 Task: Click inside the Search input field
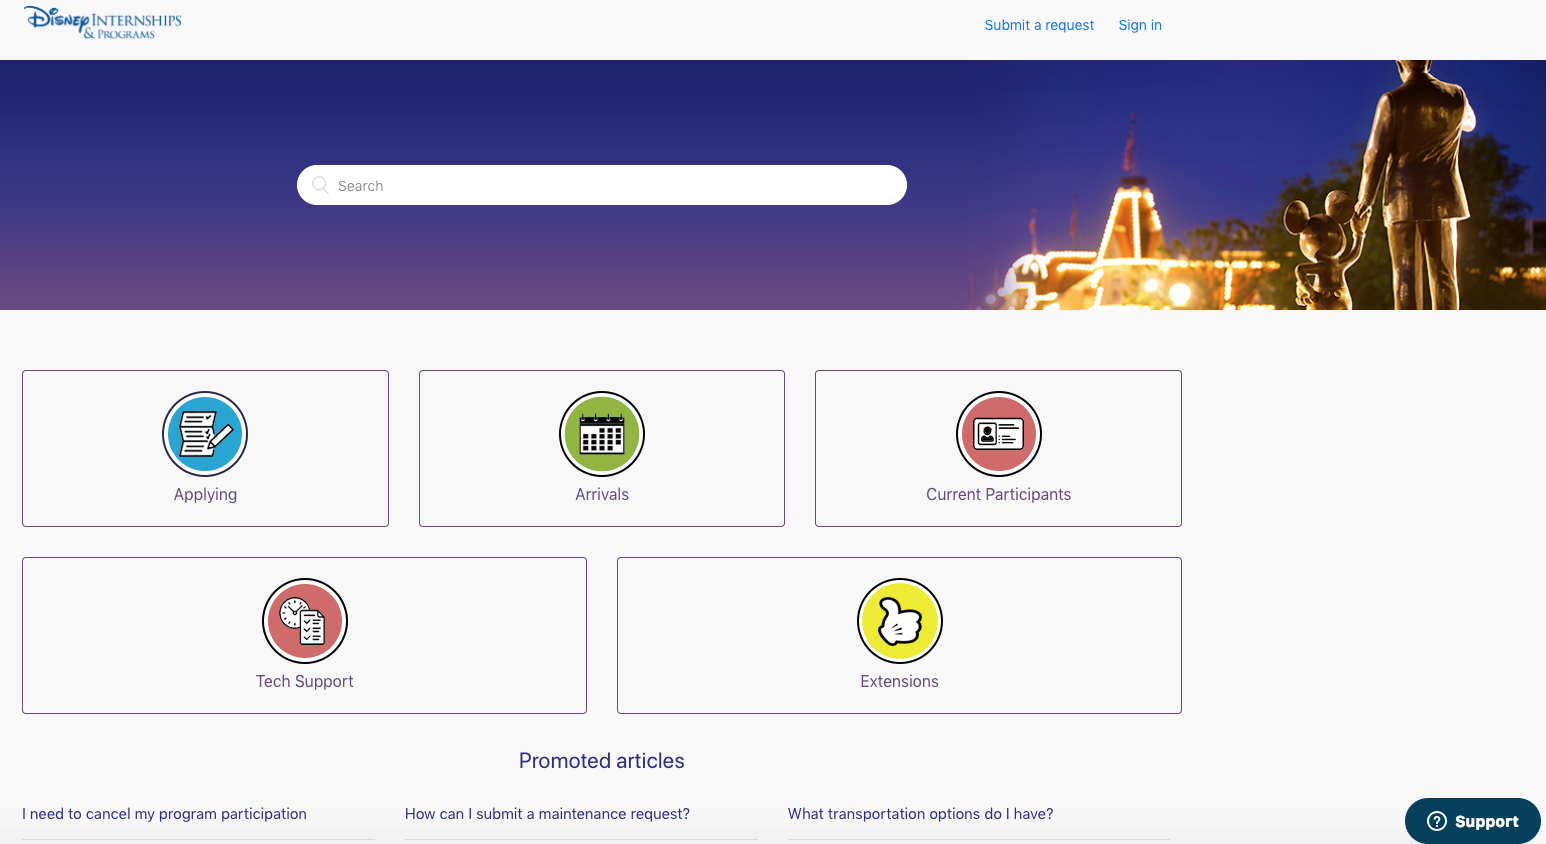point(600,185)
